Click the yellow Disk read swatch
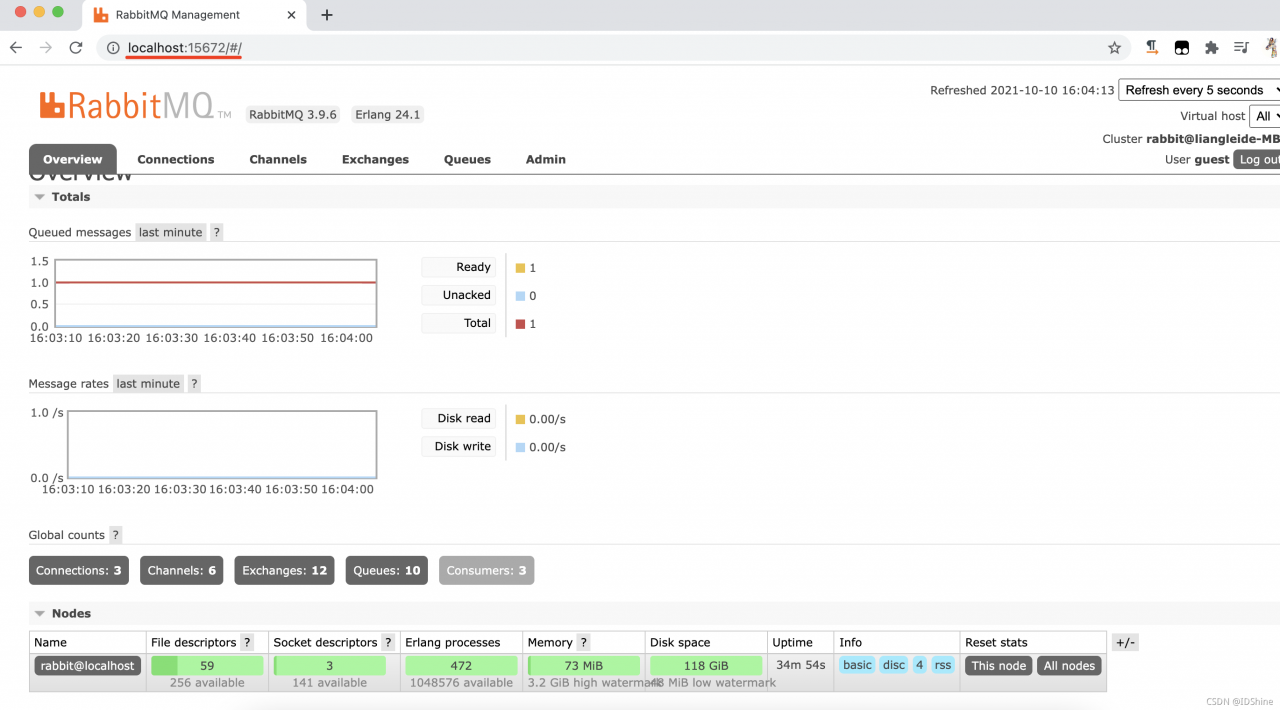Viewport: 1280px width, 710px height. (520, 419)
